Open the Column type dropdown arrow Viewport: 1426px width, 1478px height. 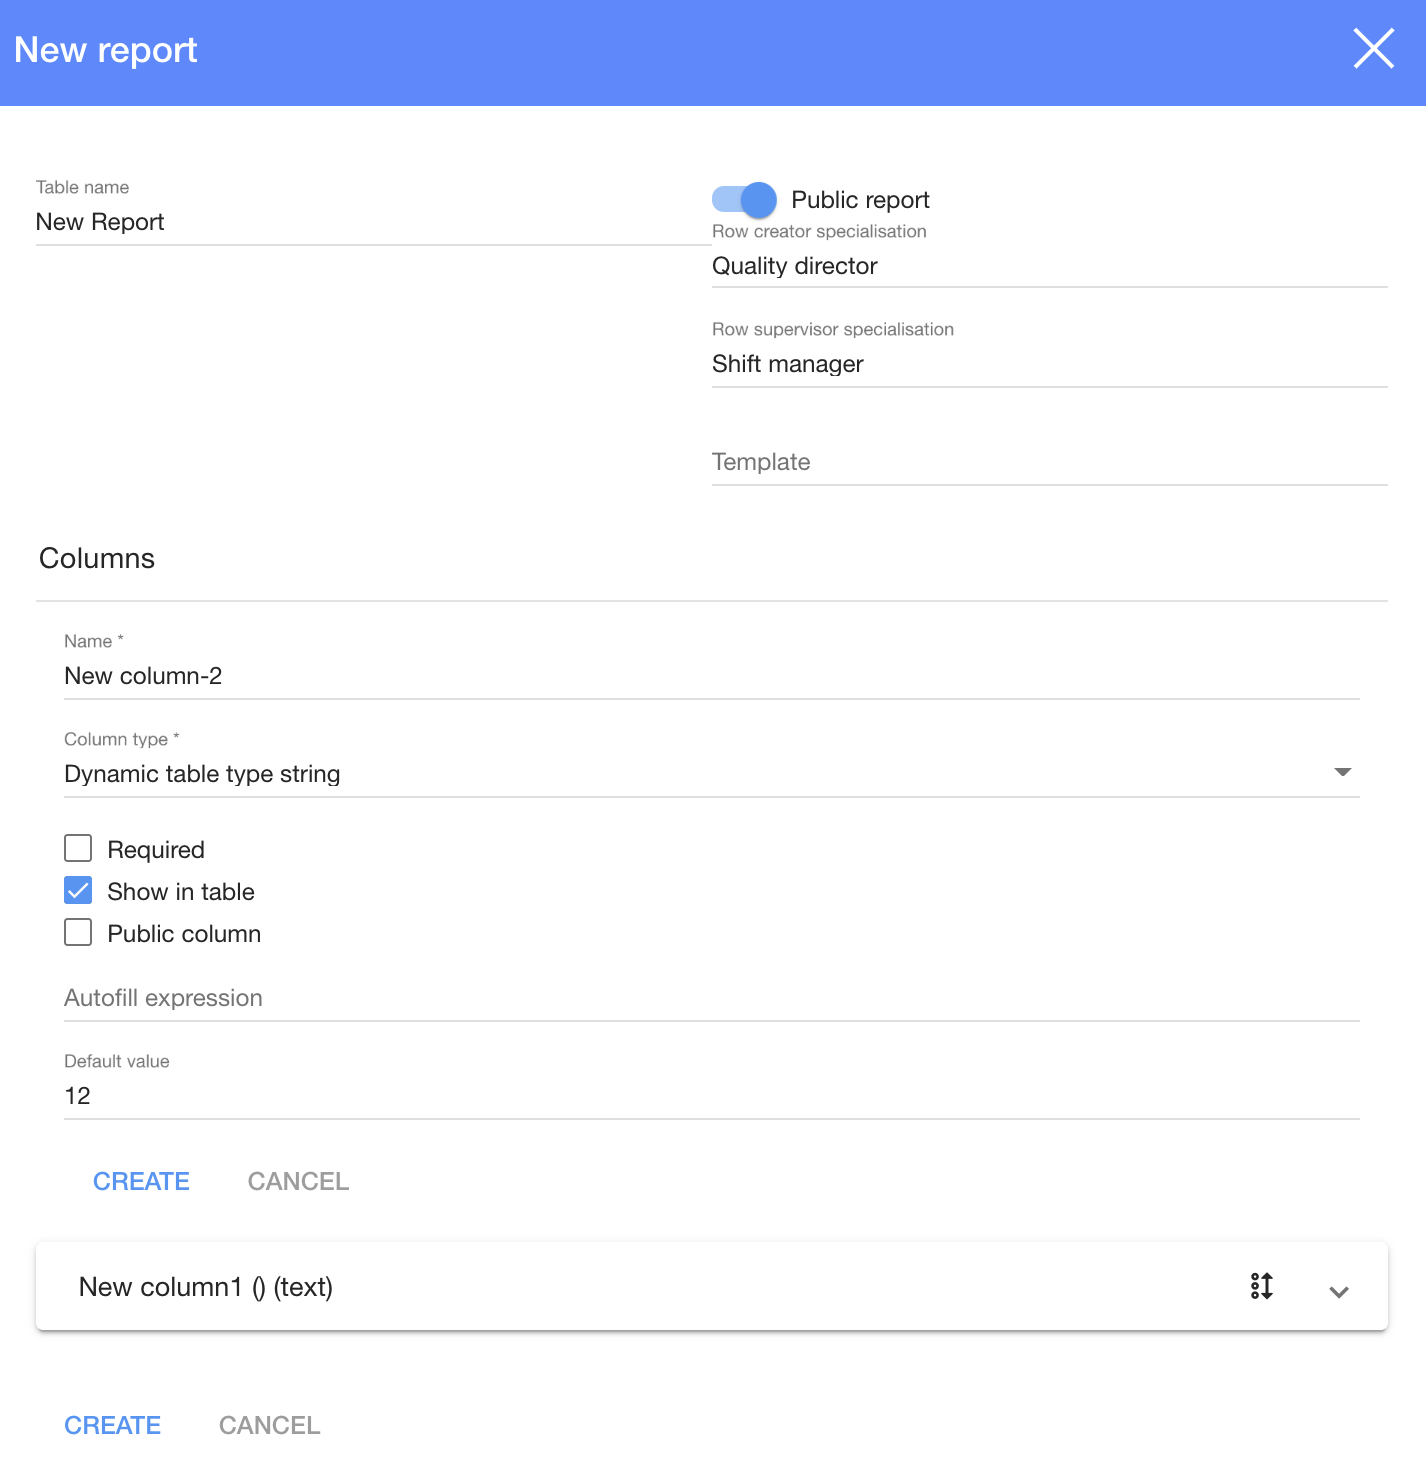pyautogui.click(x=1342, y=772)
